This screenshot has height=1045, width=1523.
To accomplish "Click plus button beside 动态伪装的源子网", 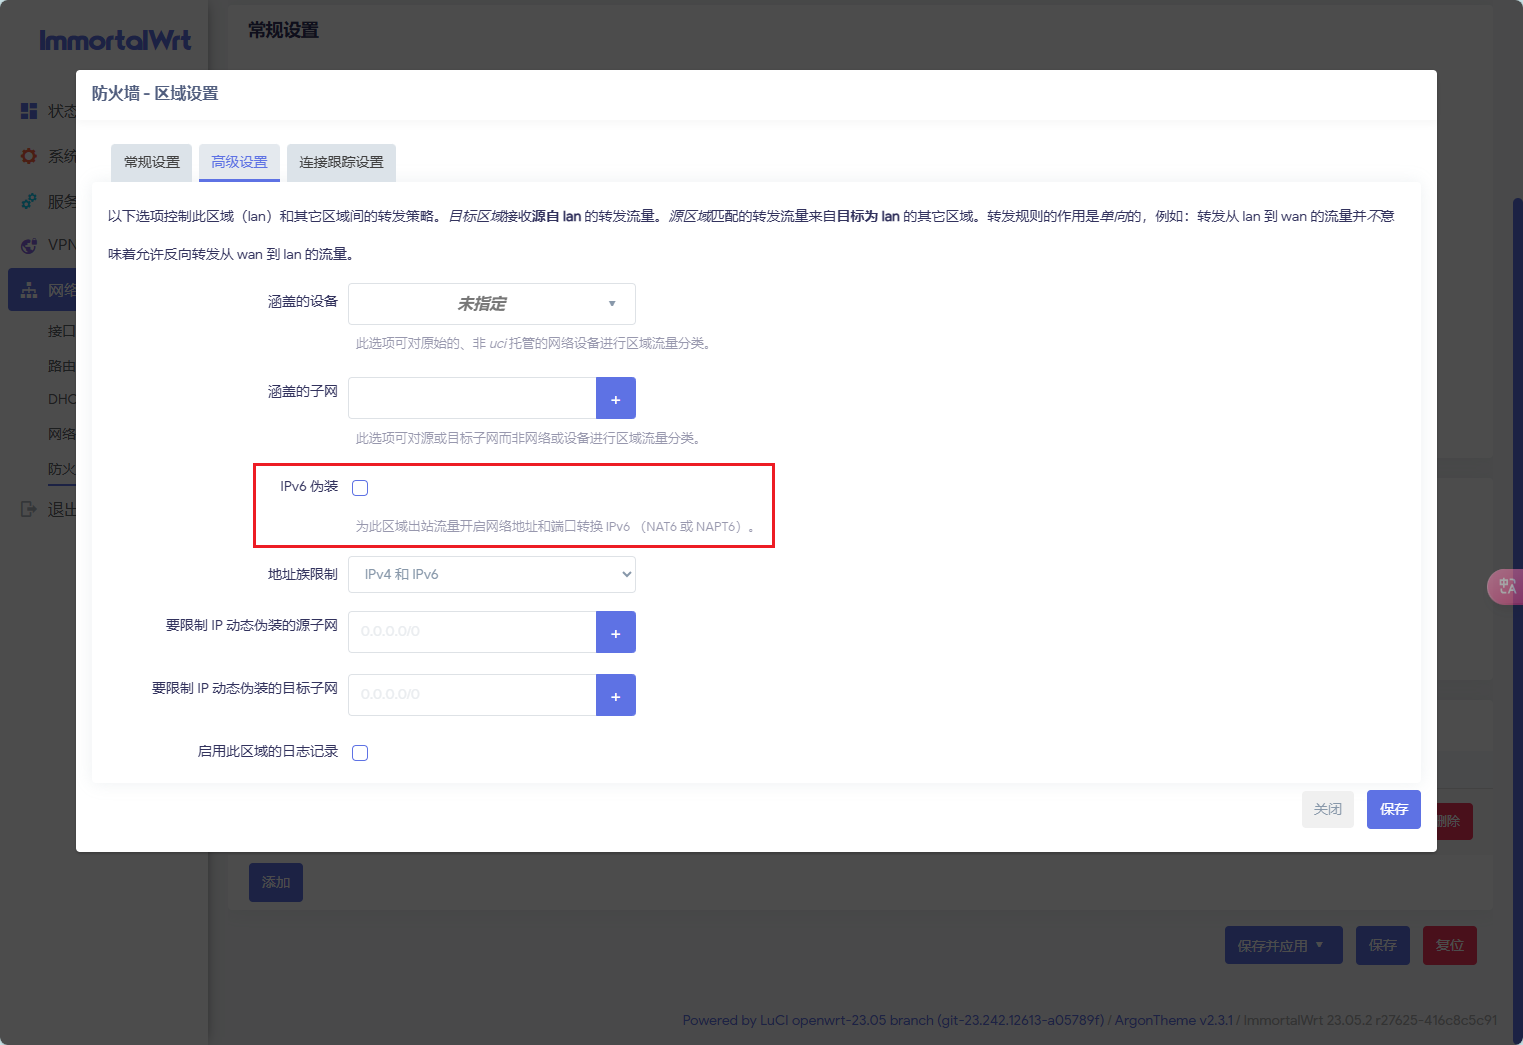I will coord(615,632).
